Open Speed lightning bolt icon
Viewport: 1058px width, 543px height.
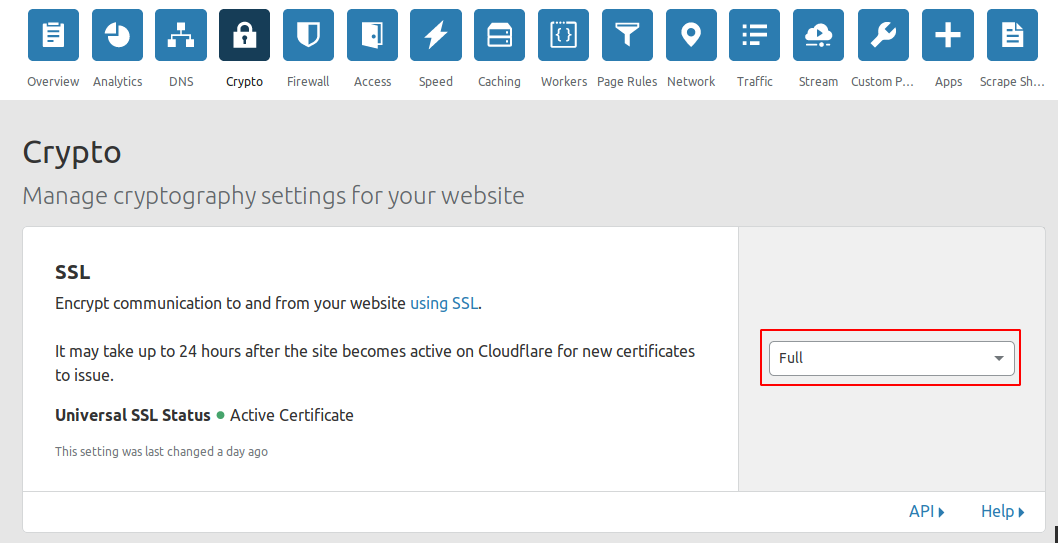click(x=436, y=36)
